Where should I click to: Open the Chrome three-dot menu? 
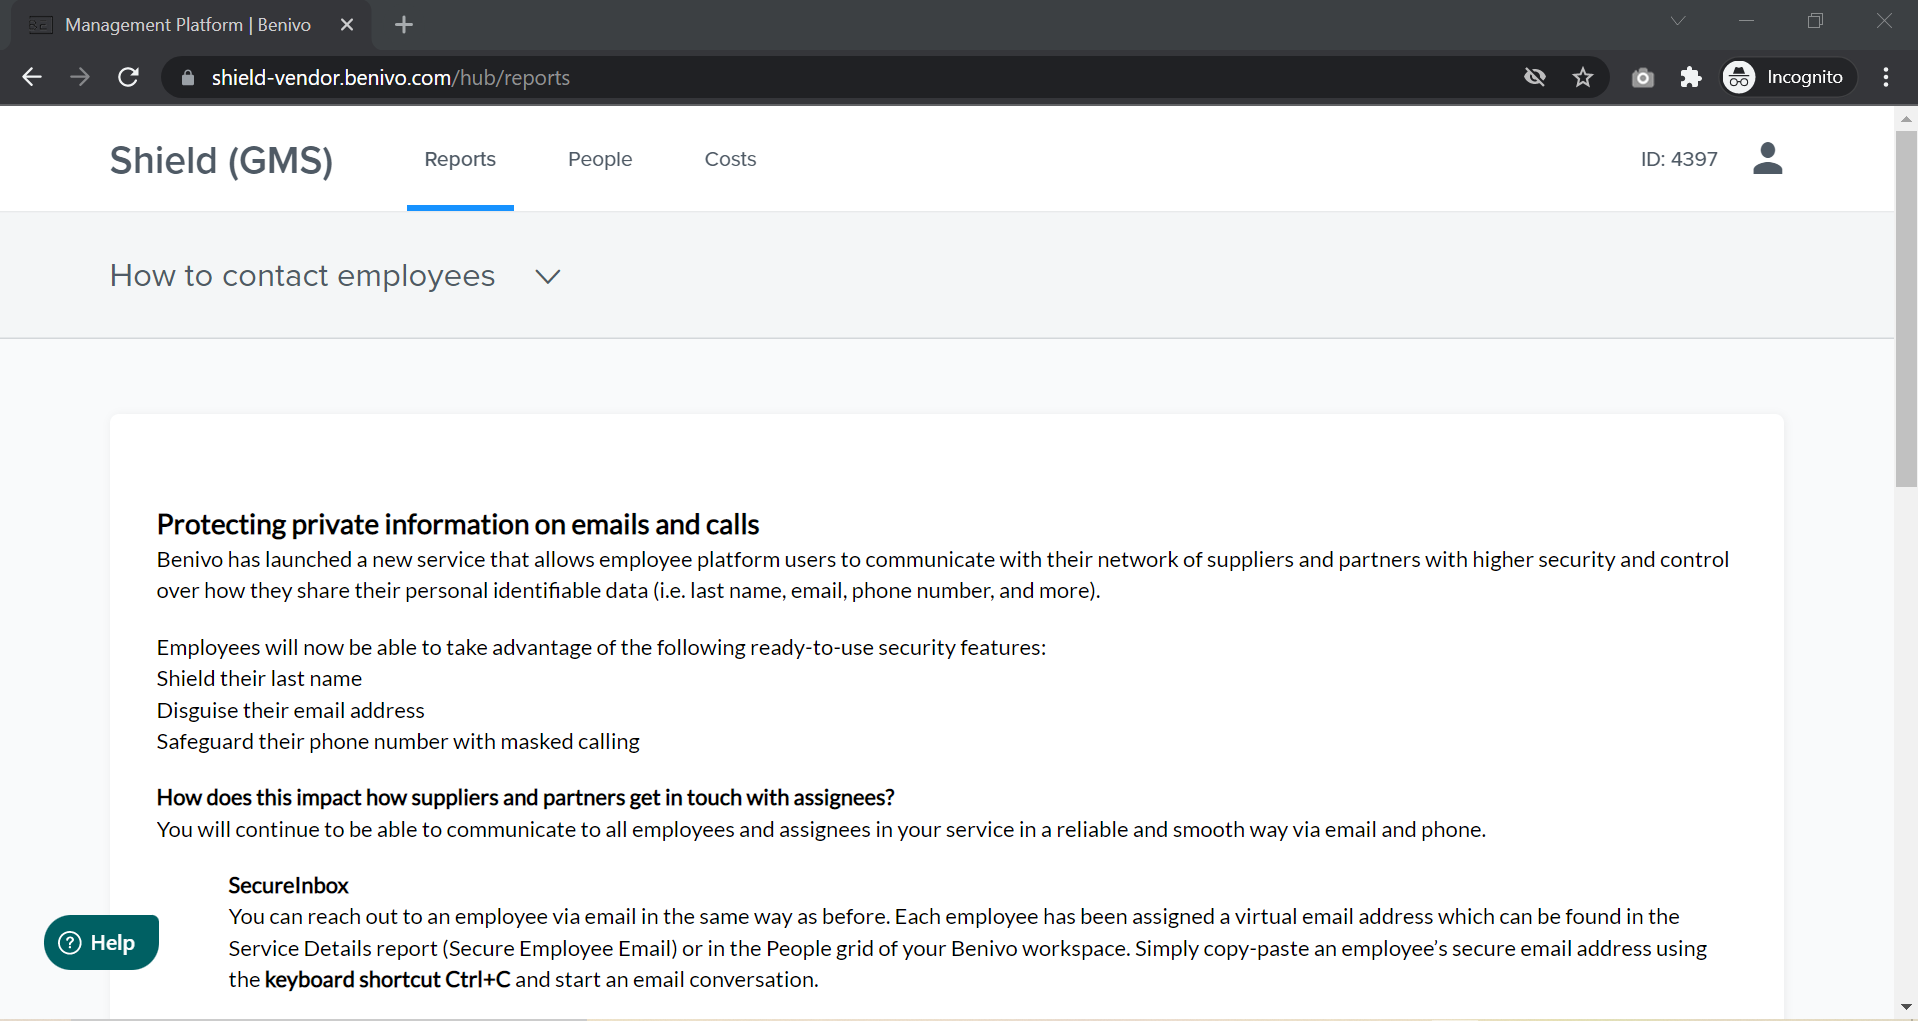tap(1886, 77)
